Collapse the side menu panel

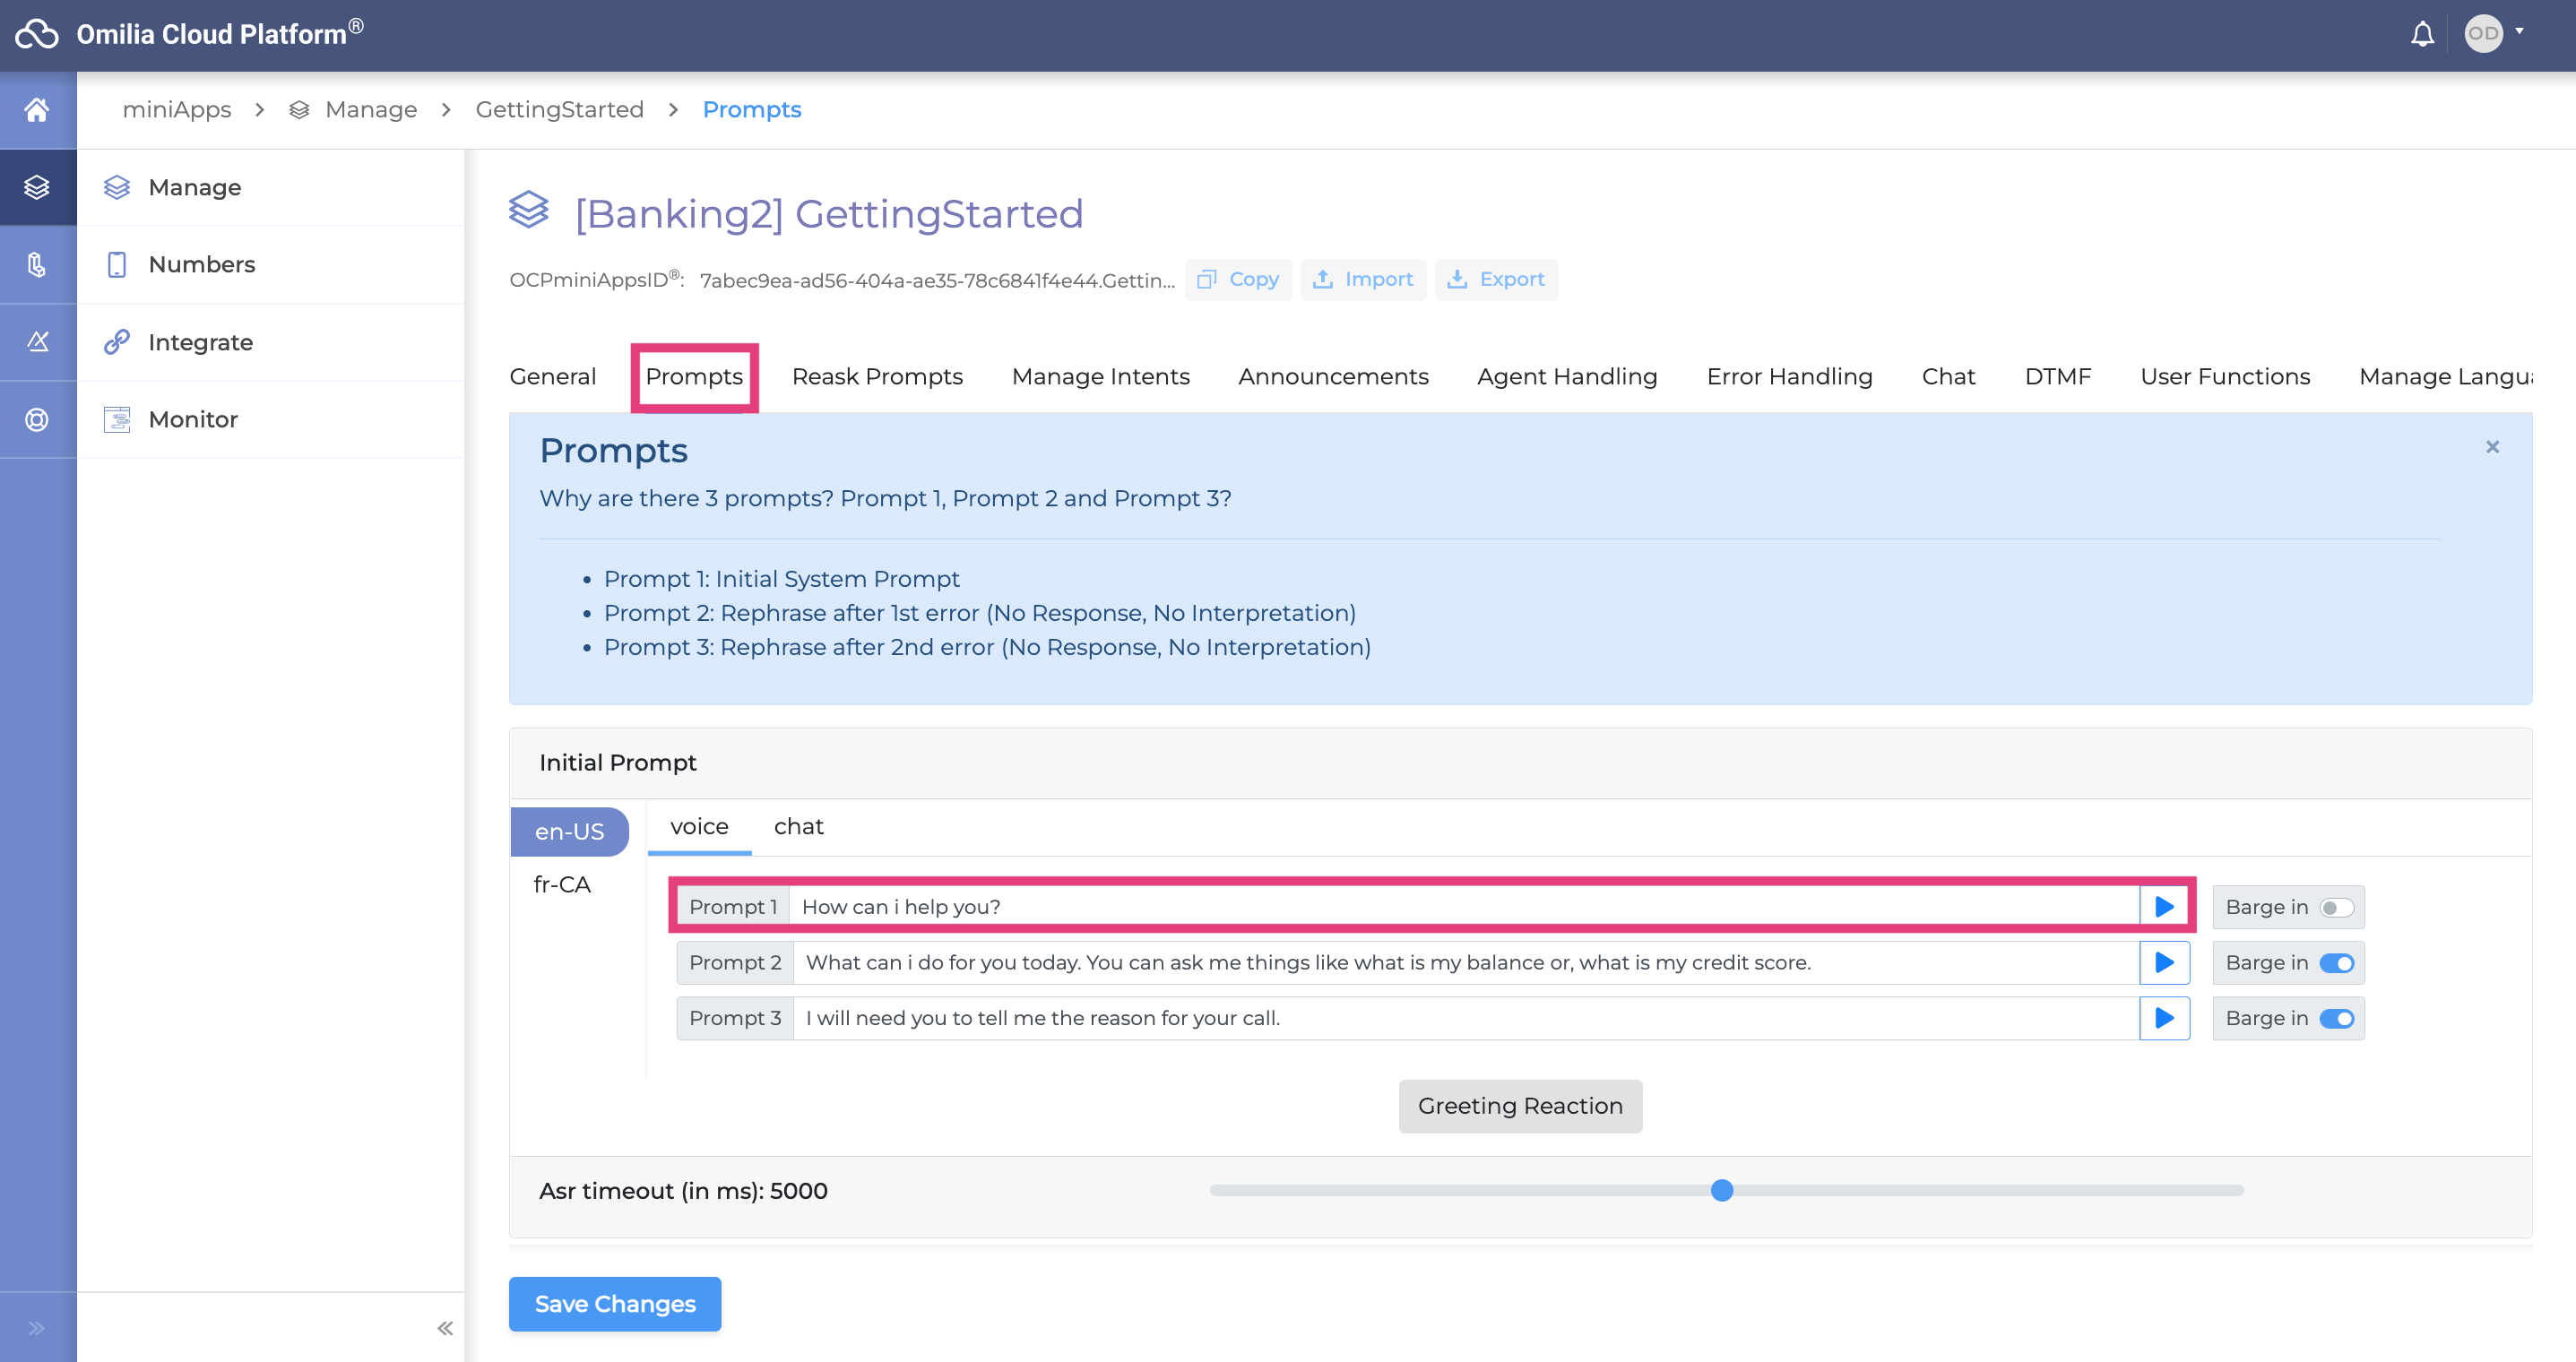(x=445, y=1328)
